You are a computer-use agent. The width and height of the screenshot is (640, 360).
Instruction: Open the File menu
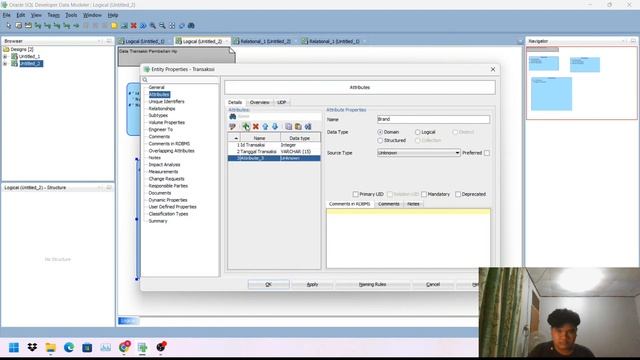coord(7,15)
